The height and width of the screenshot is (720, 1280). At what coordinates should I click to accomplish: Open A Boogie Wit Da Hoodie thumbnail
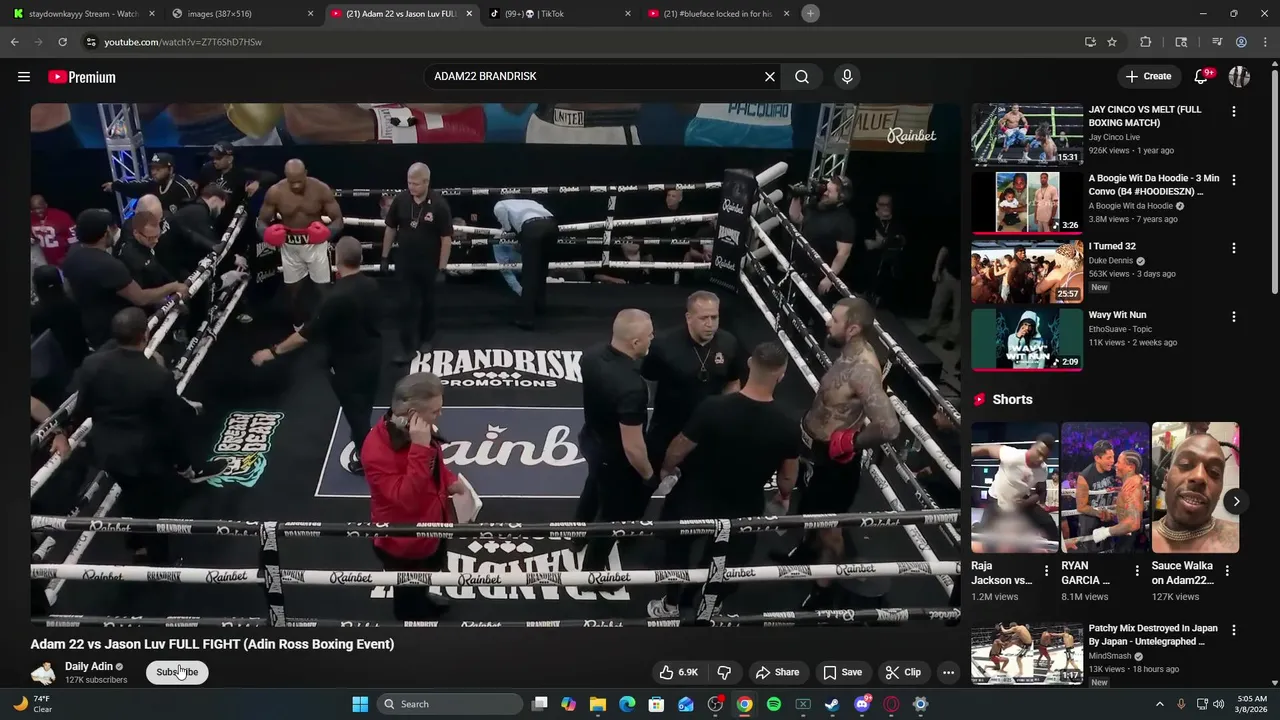[x=1027, y=202]
